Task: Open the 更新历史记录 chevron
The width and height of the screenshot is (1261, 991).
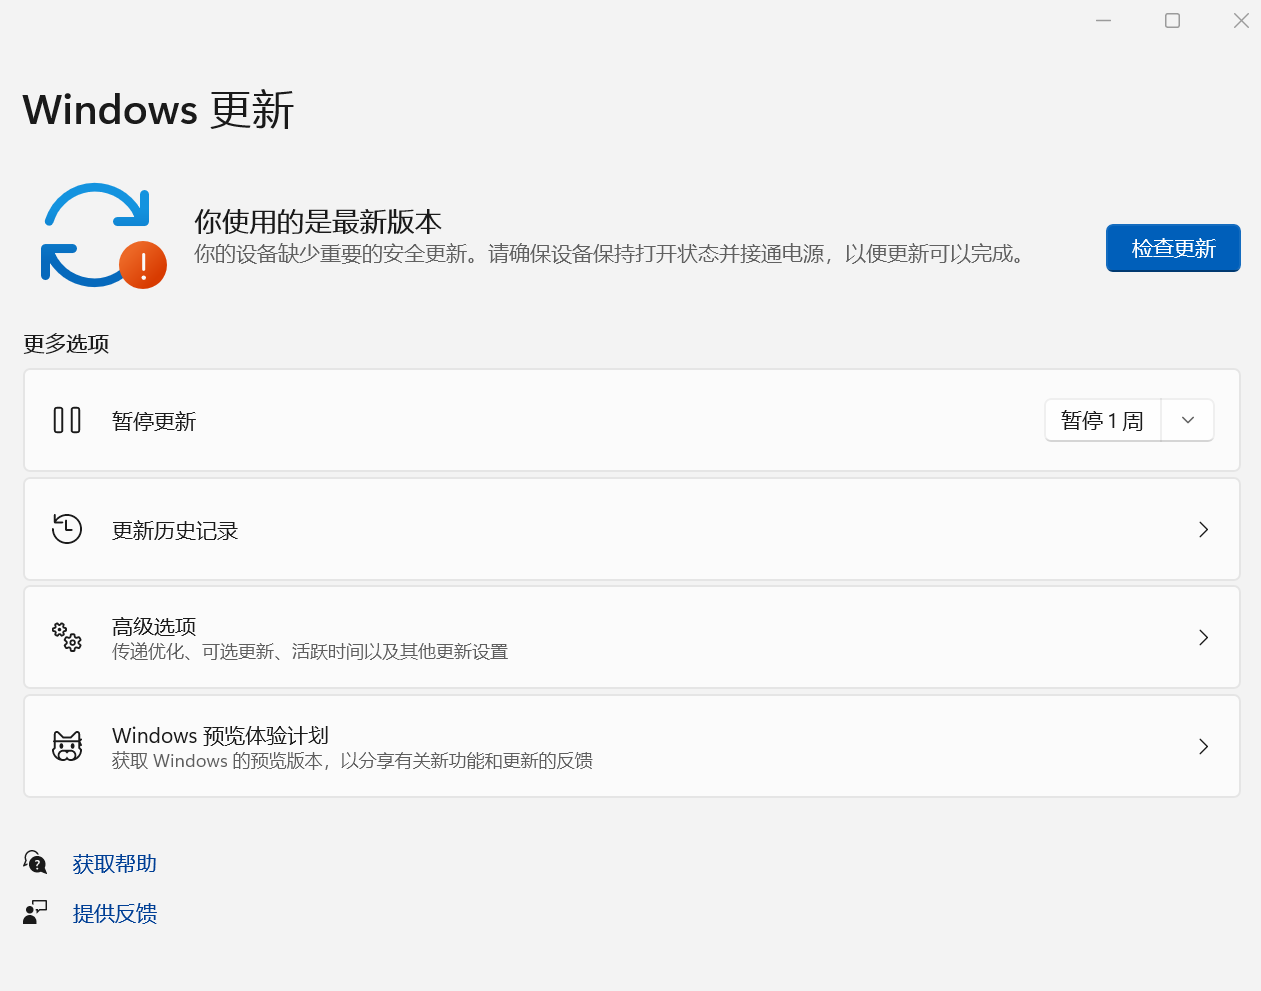Action: [x=1203, y=529]
